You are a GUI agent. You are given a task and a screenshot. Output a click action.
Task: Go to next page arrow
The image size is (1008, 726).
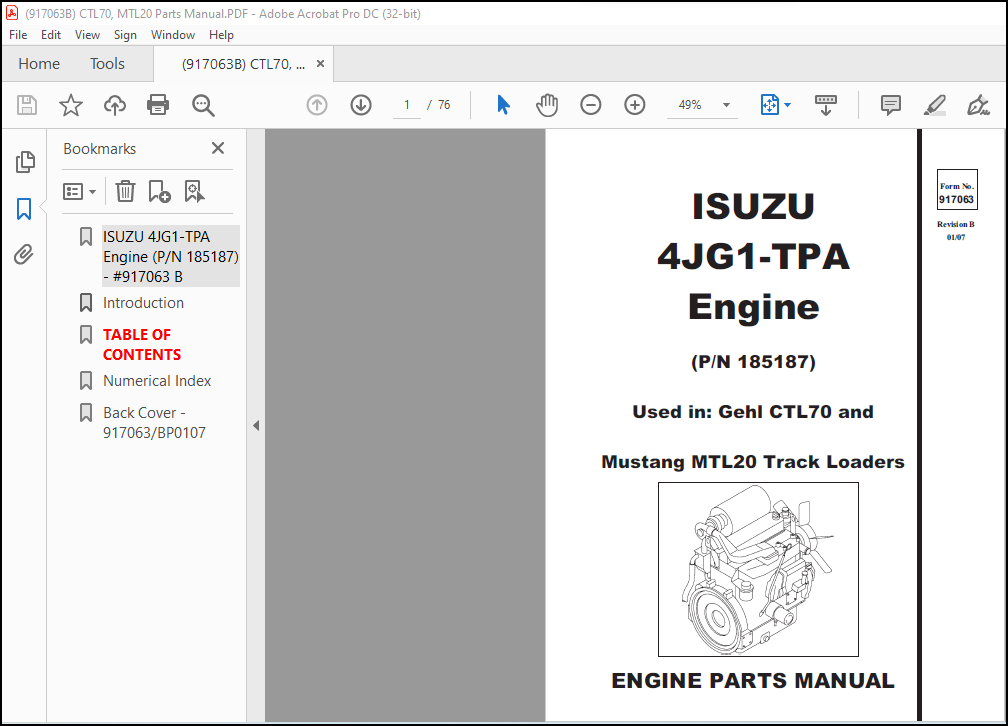click(x=361, y=105)
